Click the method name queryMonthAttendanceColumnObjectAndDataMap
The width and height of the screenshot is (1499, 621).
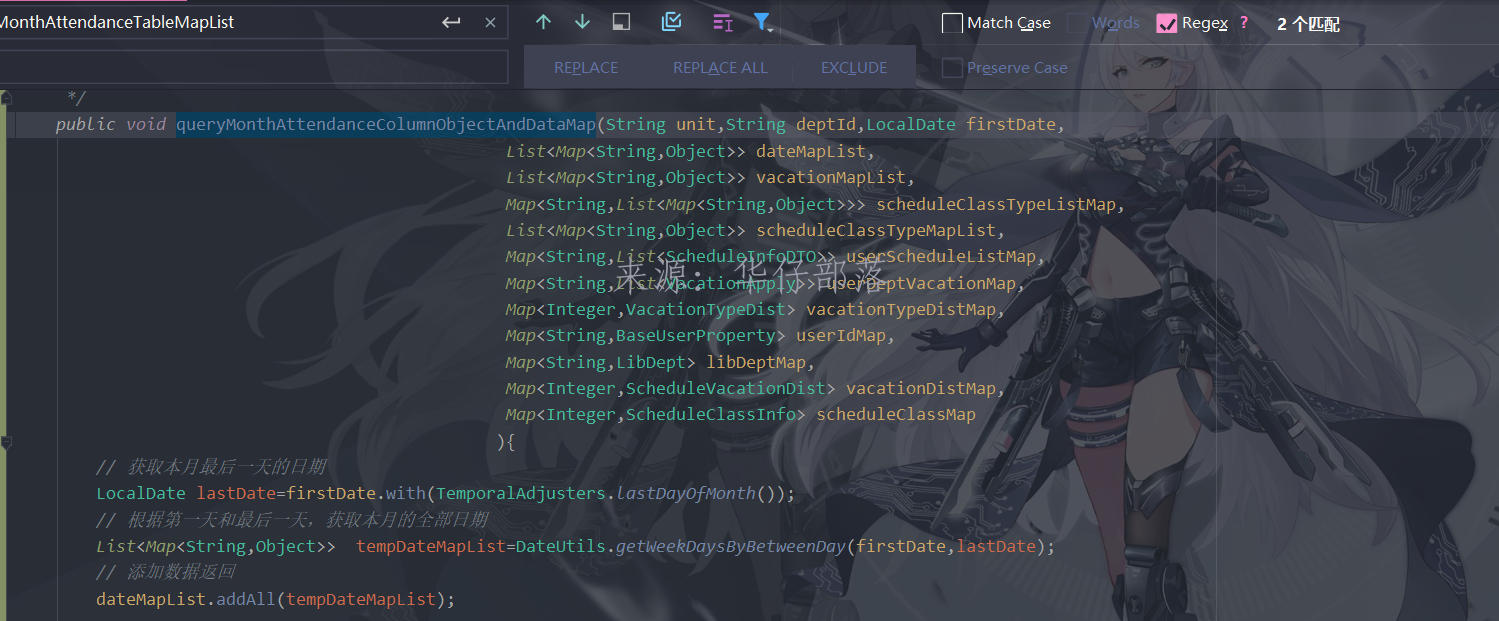(386, 124)
